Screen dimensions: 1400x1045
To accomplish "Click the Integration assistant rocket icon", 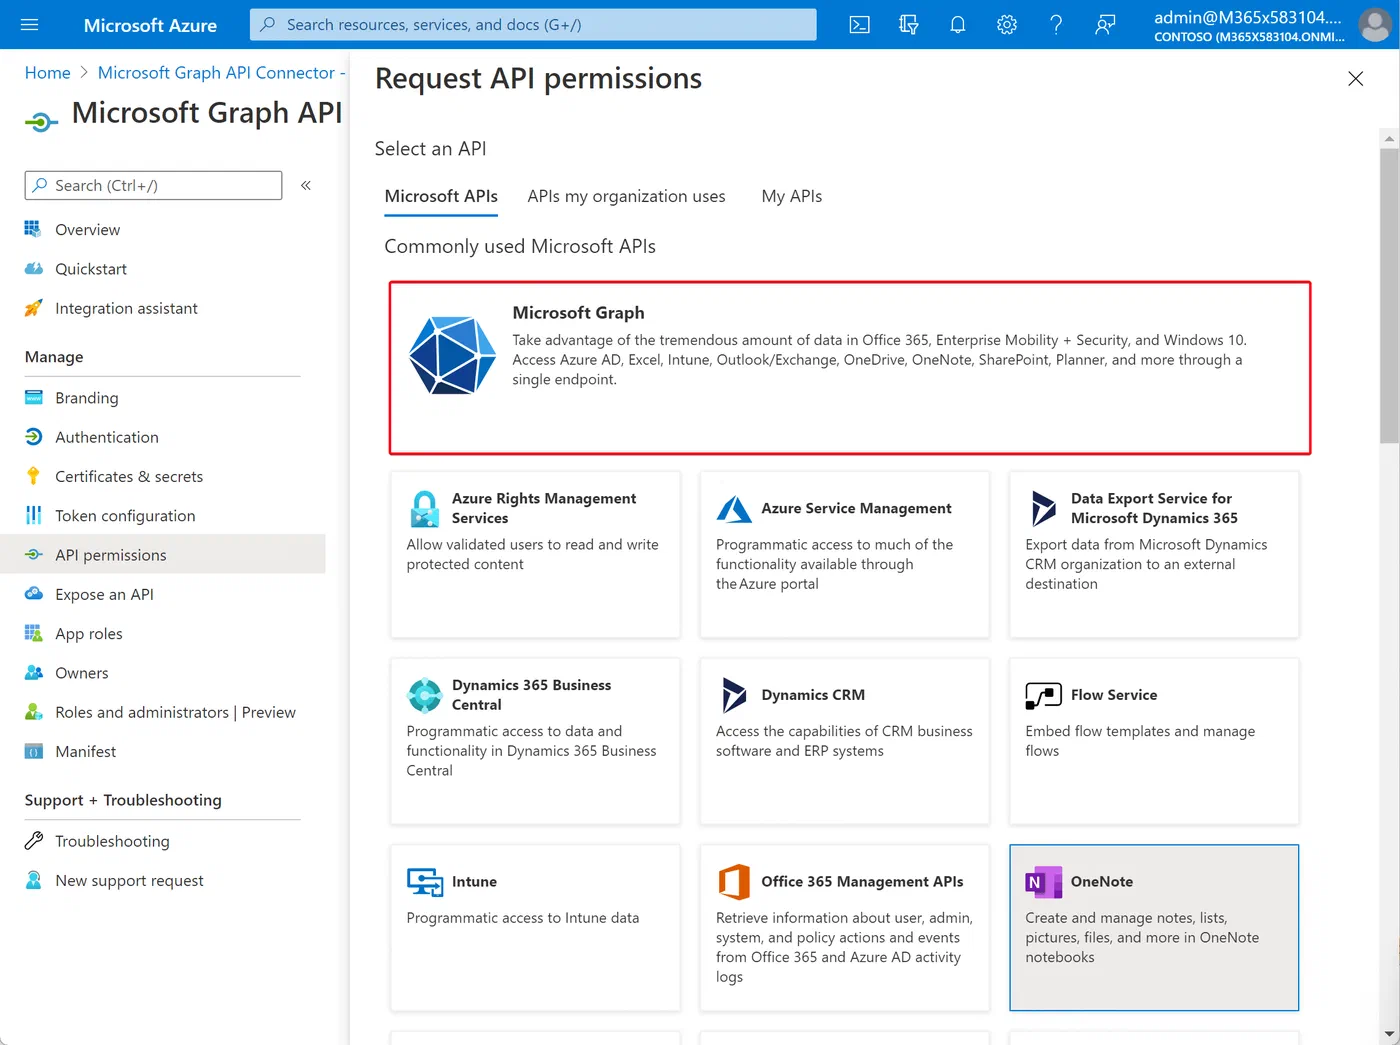I will (x=33, y=308).
